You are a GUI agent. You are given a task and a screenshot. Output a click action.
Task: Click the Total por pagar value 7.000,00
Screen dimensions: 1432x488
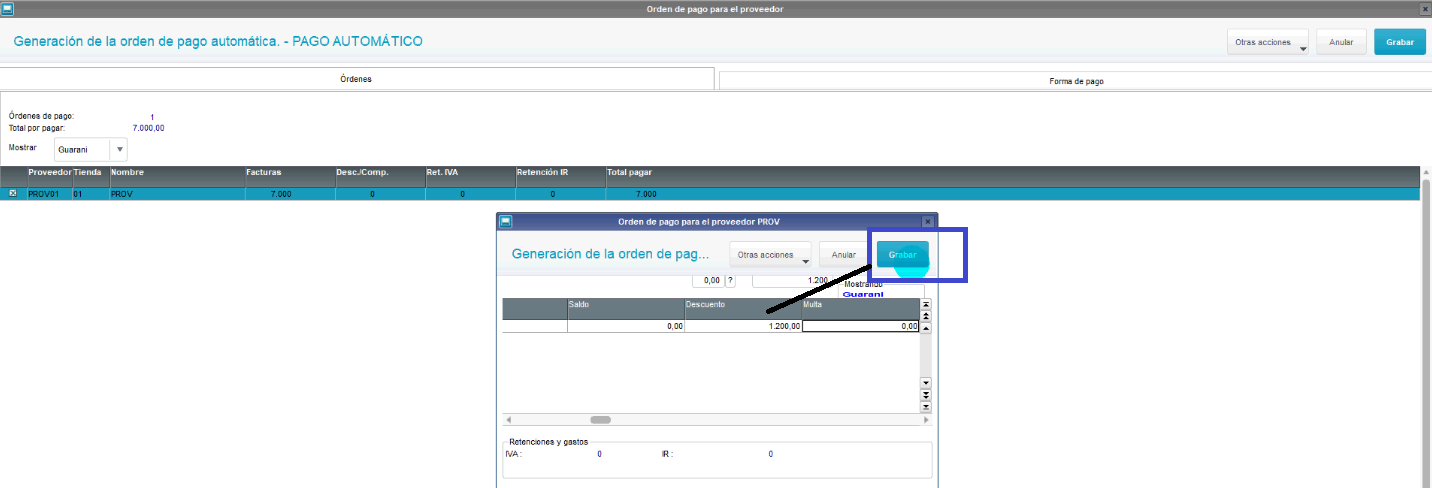point(148,128)
